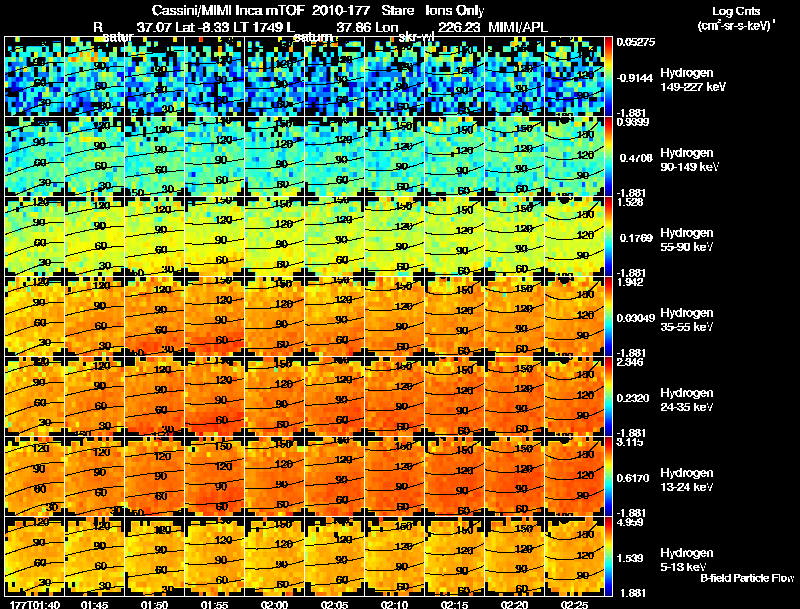Screen dimensions: 800x609
Task: Open the 90-149 keV panel at 02:20
Action: tap(514, 157)
